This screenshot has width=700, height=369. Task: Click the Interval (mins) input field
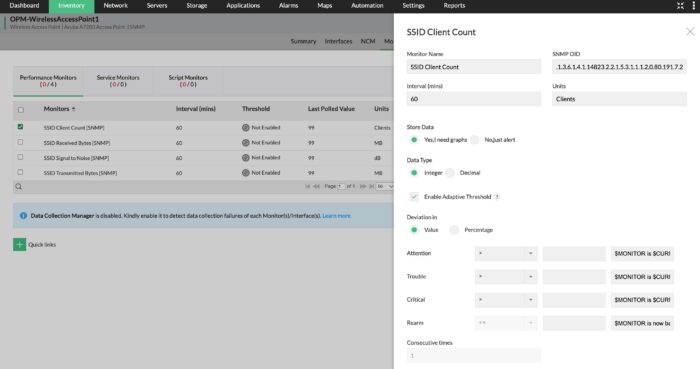tap(473, 99)
